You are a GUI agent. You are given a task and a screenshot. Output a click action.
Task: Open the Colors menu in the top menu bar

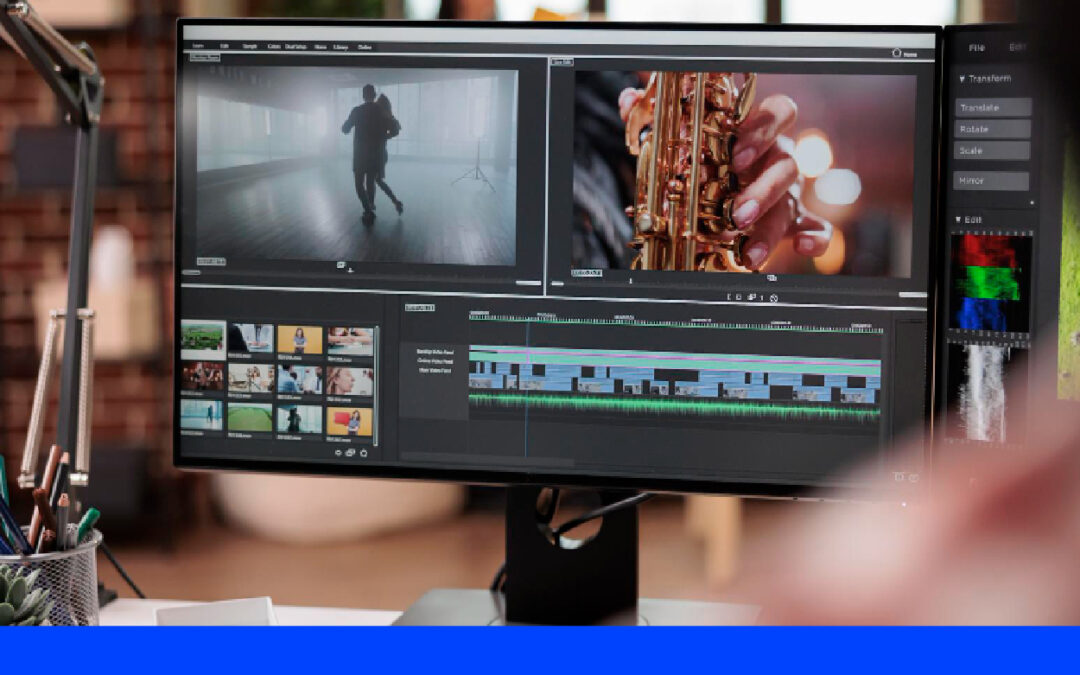click(x=273, y=46)
